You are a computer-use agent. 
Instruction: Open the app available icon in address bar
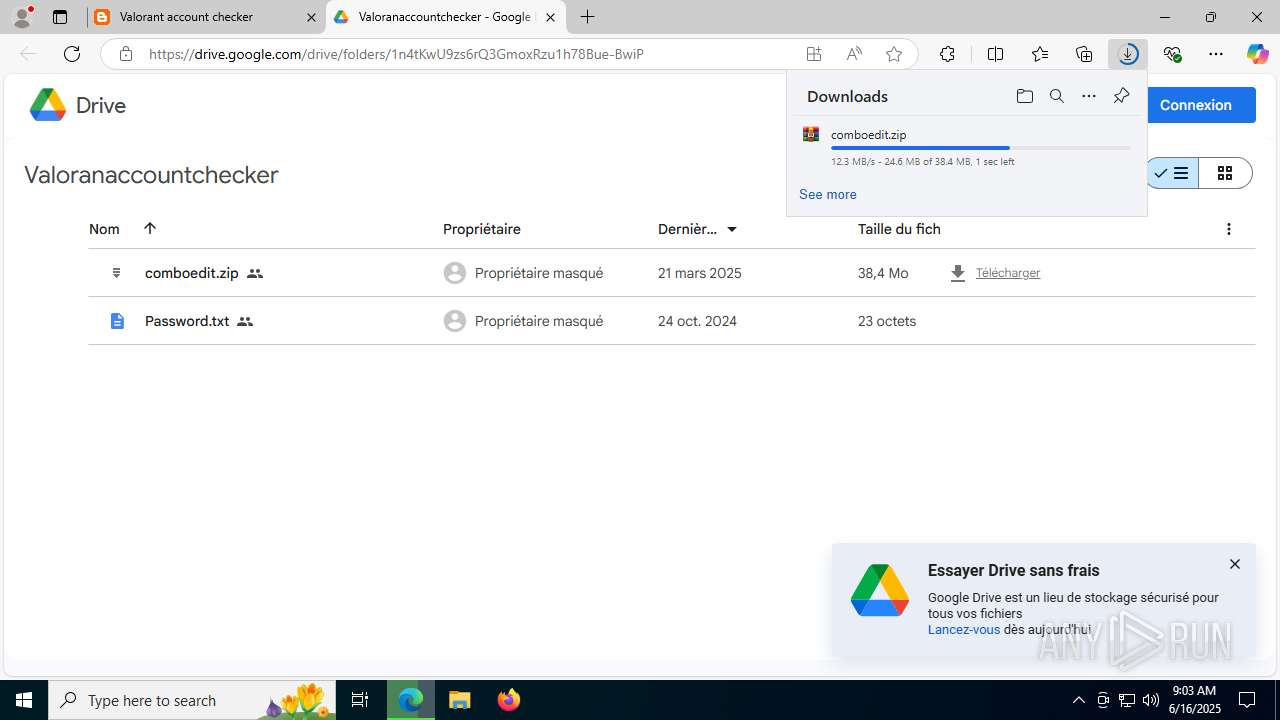click(814, 54)
